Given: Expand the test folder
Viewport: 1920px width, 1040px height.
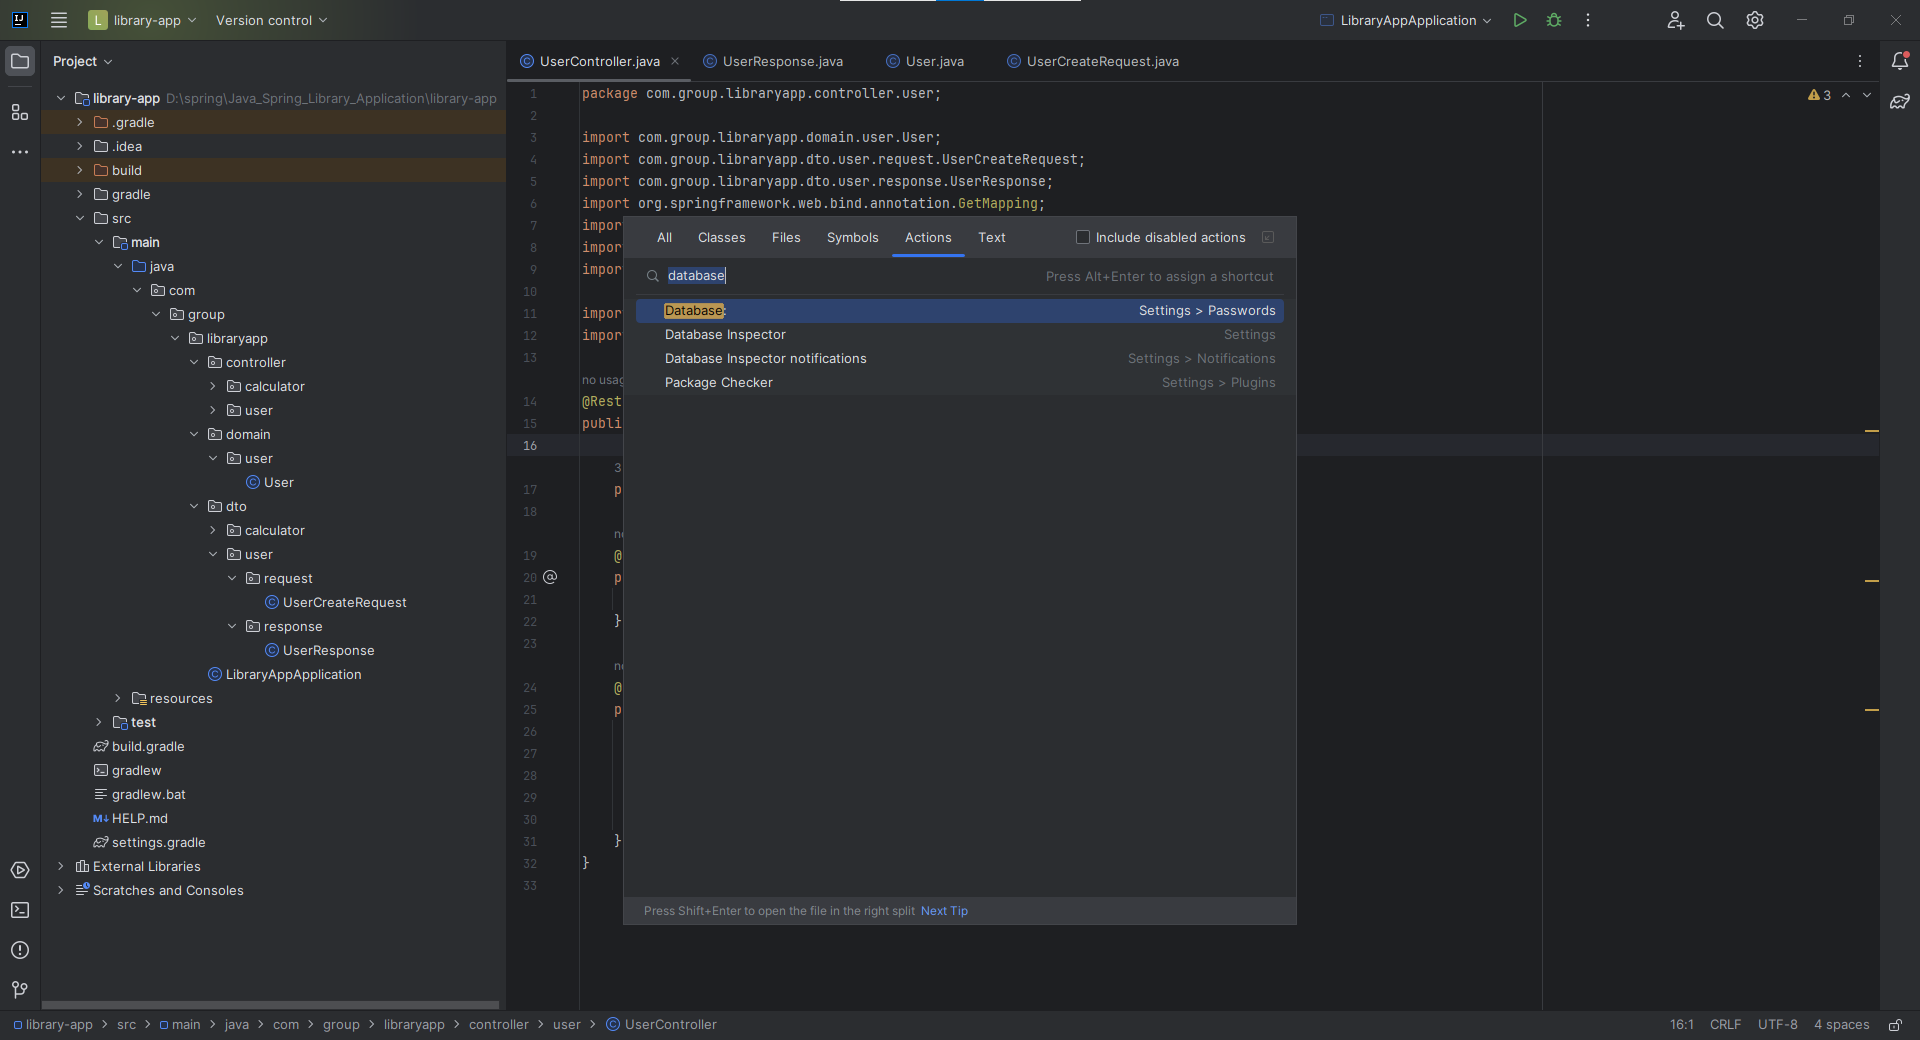Looking at the screenshot, I should [99, 722].
